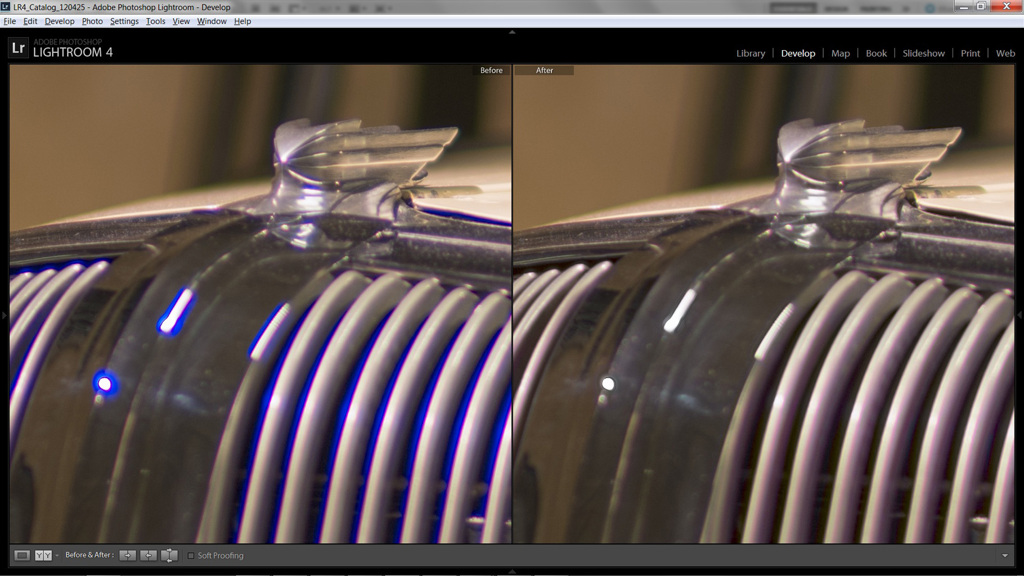
Task: Open the Settings menu
Action: [x=124, y=21]
